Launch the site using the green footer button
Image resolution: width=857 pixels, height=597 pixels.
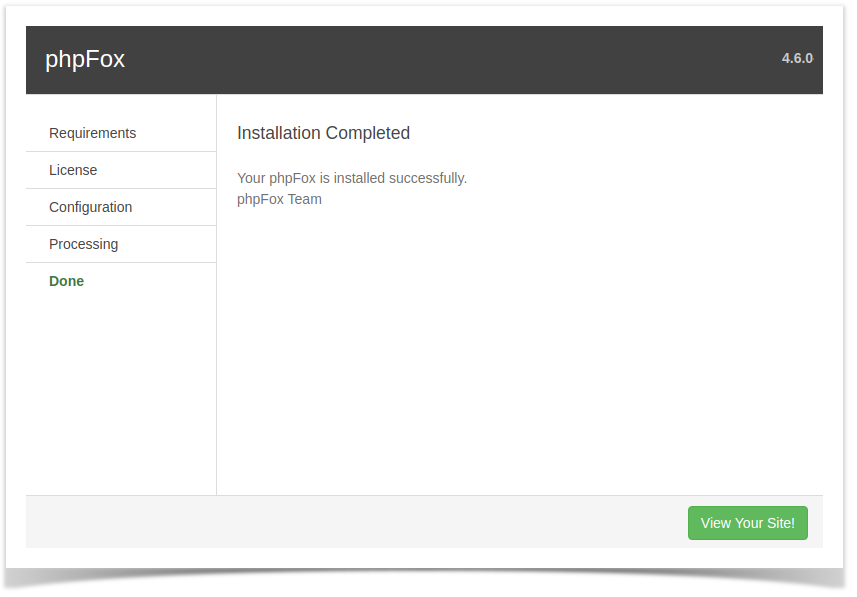[x=747, y=523]
